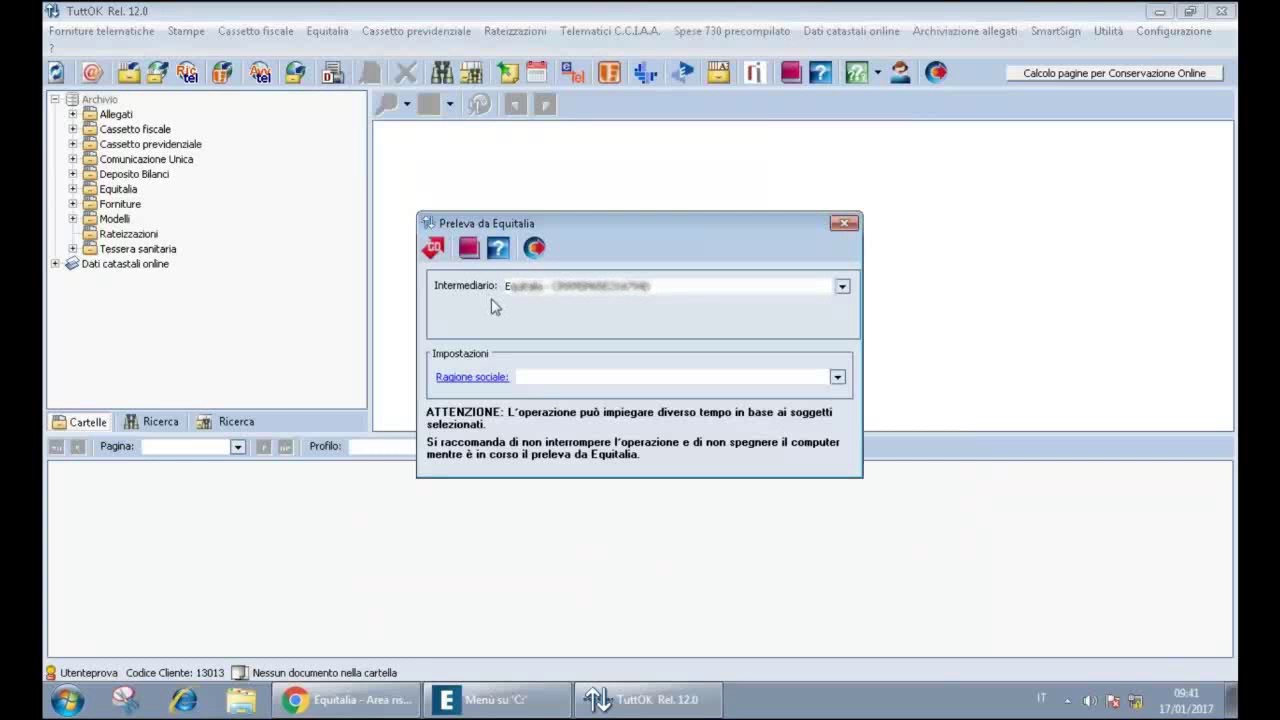The height and width of the screenshot is (720, 1280).
Task: Click the Ragione sociale input field
Action: pos(672,377)
